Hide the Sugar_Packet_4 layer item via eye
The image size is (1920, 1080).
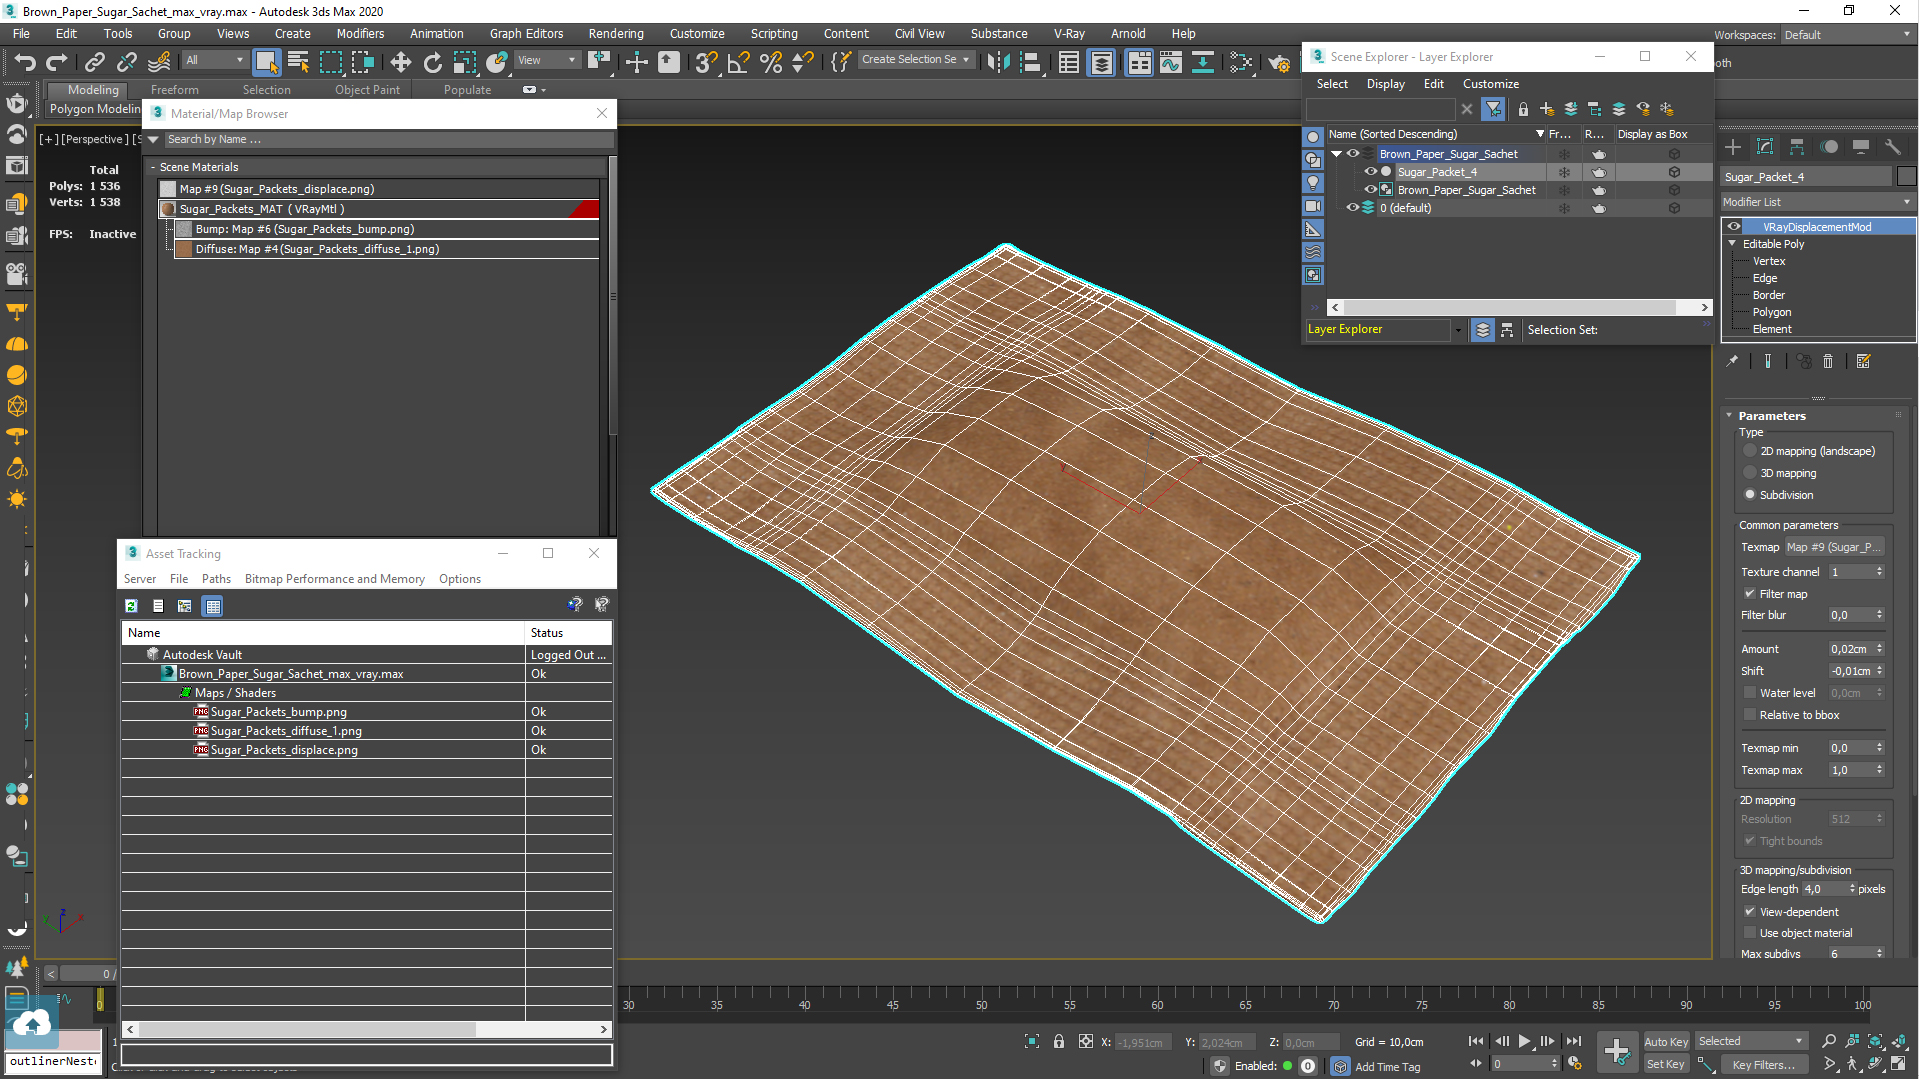[1370, 172]
